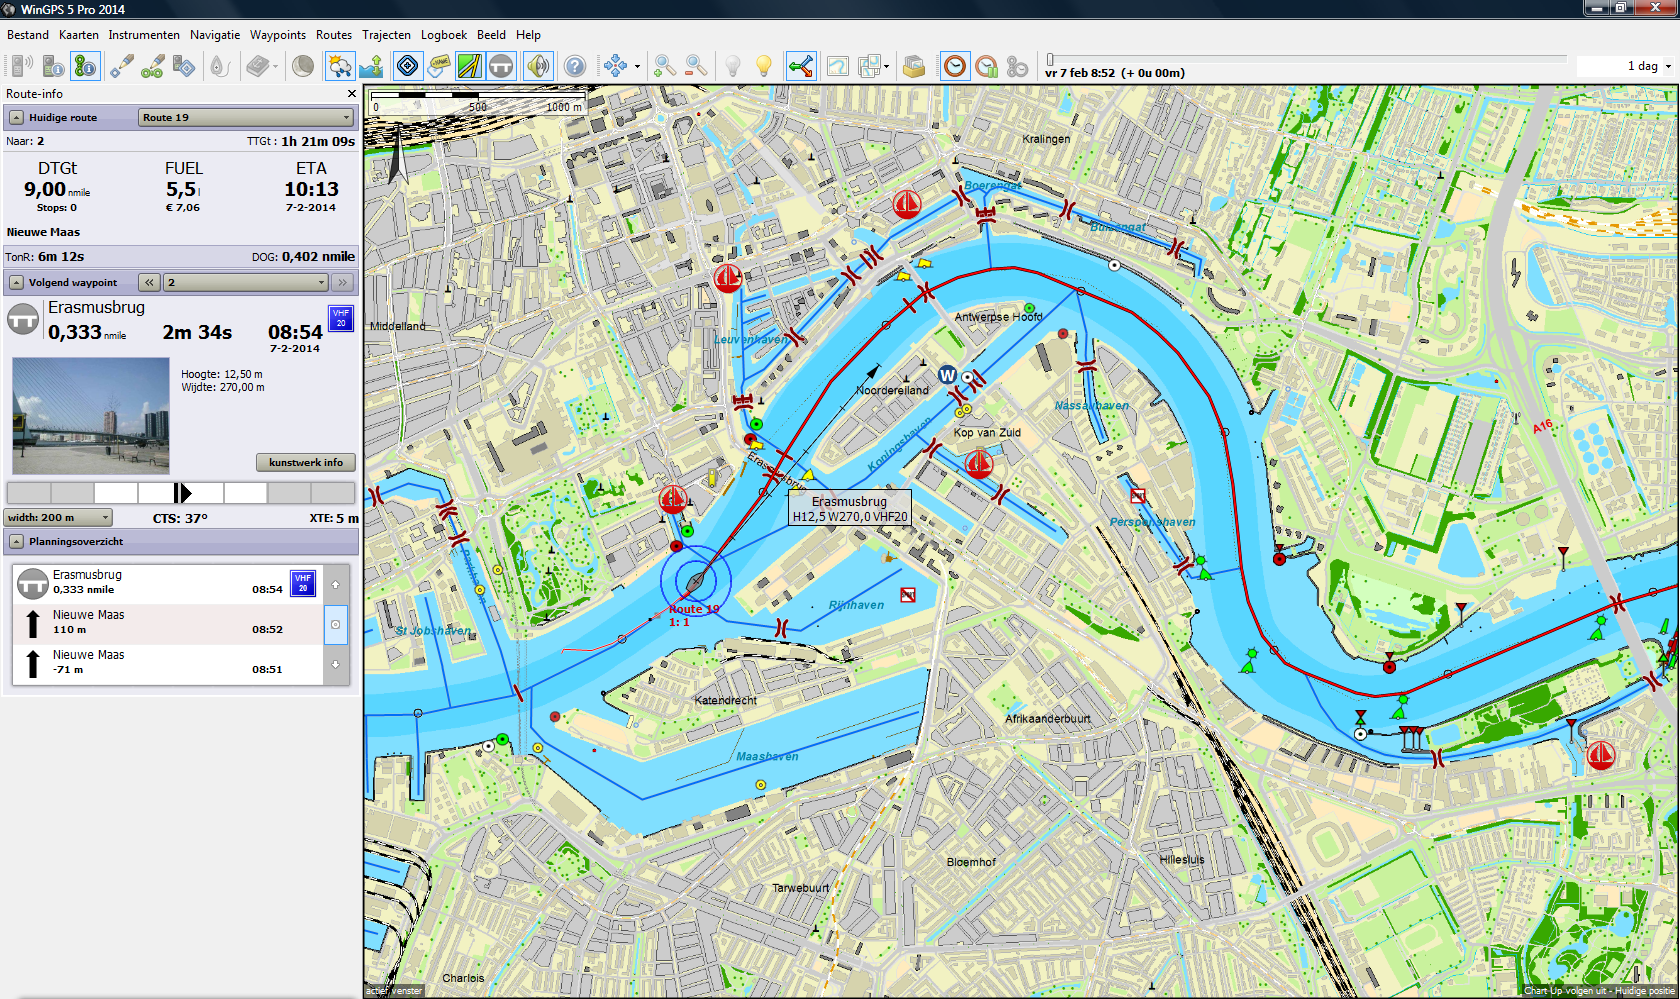Click the bright yellow light bulb icon
Viewport: 1680px width, 999px height.
click(x=764, y=66)
